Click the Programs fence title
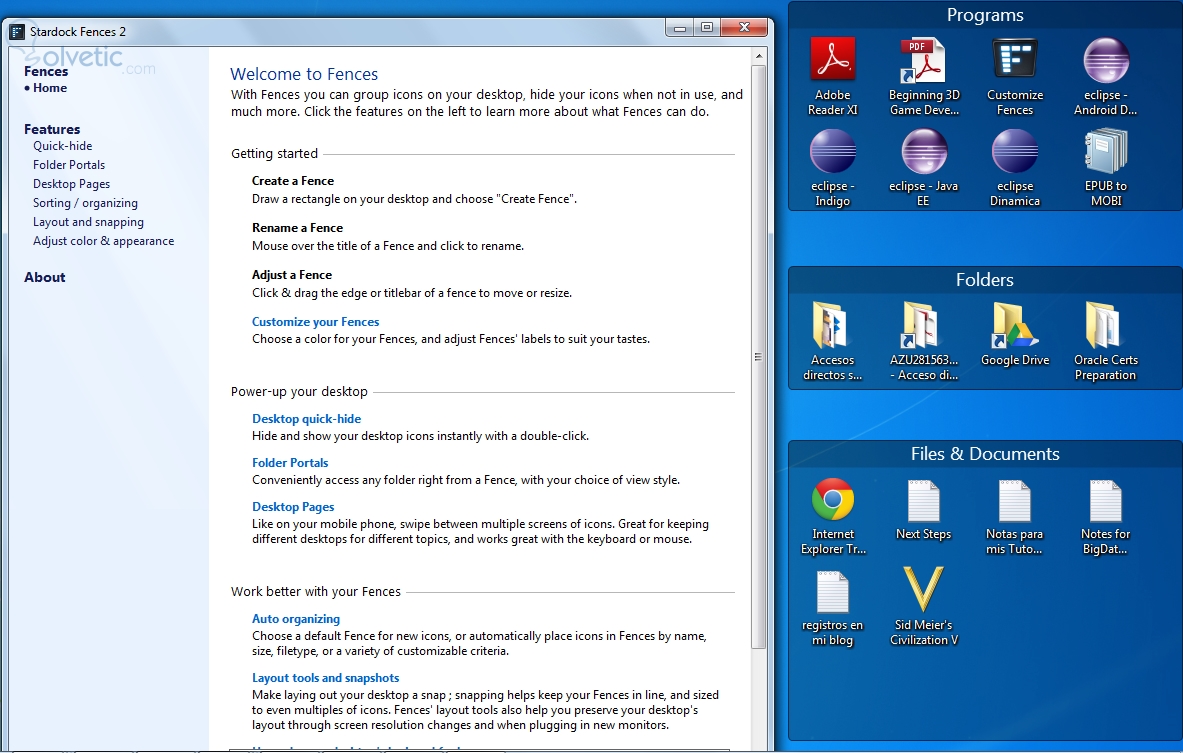 click(985, 15)
